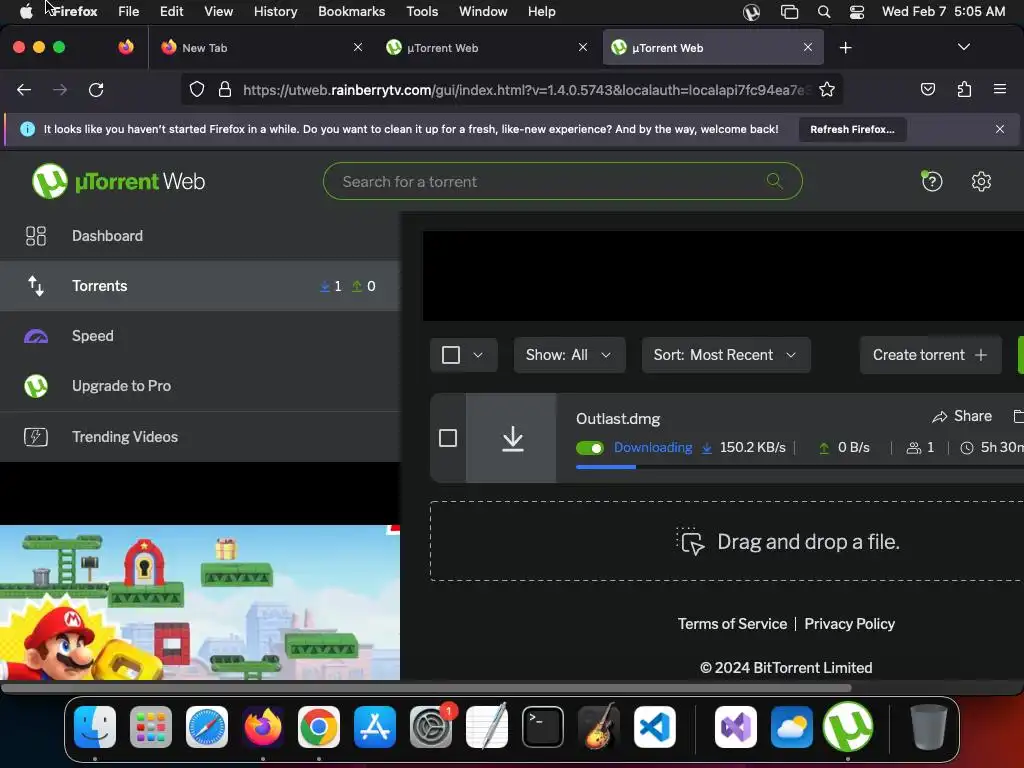The height and width of the screenshot is (768, 1024).
Task: Click the µTorrent menu bar status icon
Action: point(751,12)
